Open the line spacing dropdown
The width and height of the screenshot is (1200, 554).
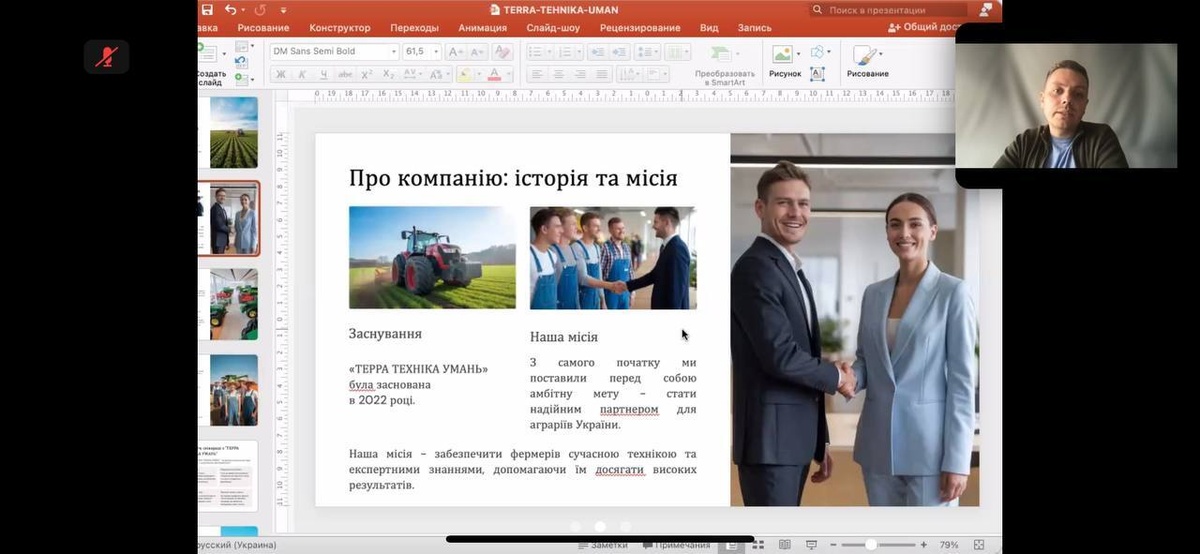pos(647,52)
